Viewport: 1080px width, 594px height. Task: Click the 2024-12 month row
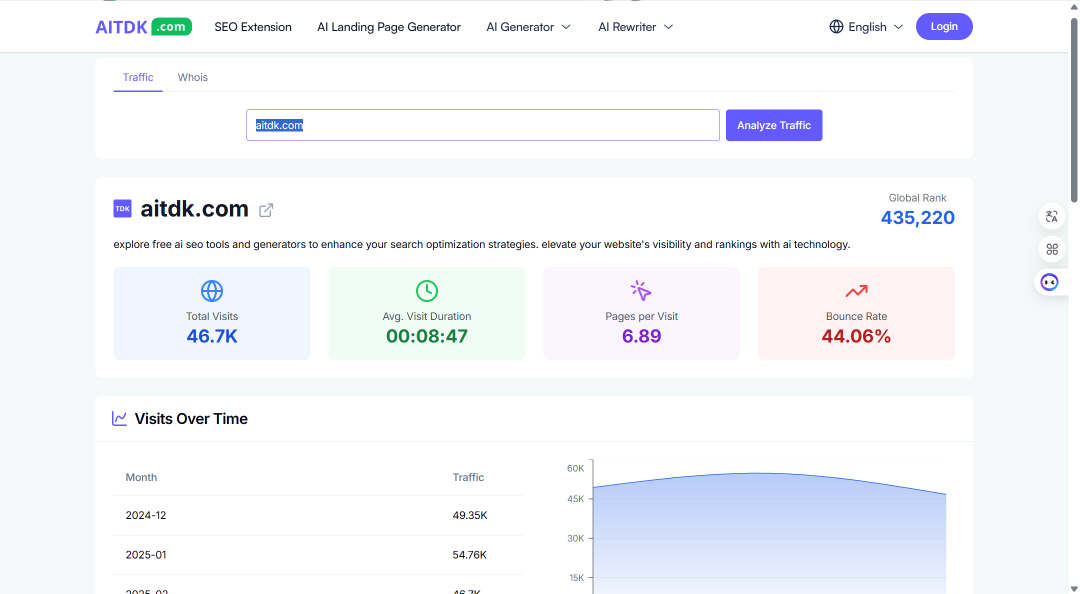pos(318,515)
